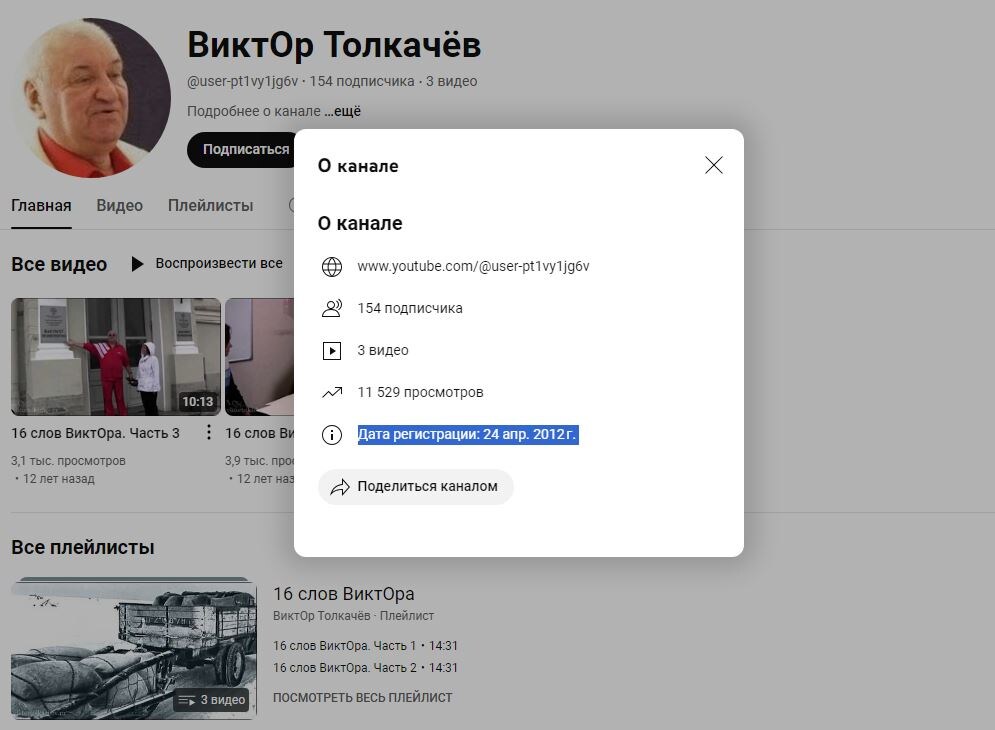Click the globe icon beside channel URL
The width and height of the screenshot is (995, 730).
tap(332, 267)
